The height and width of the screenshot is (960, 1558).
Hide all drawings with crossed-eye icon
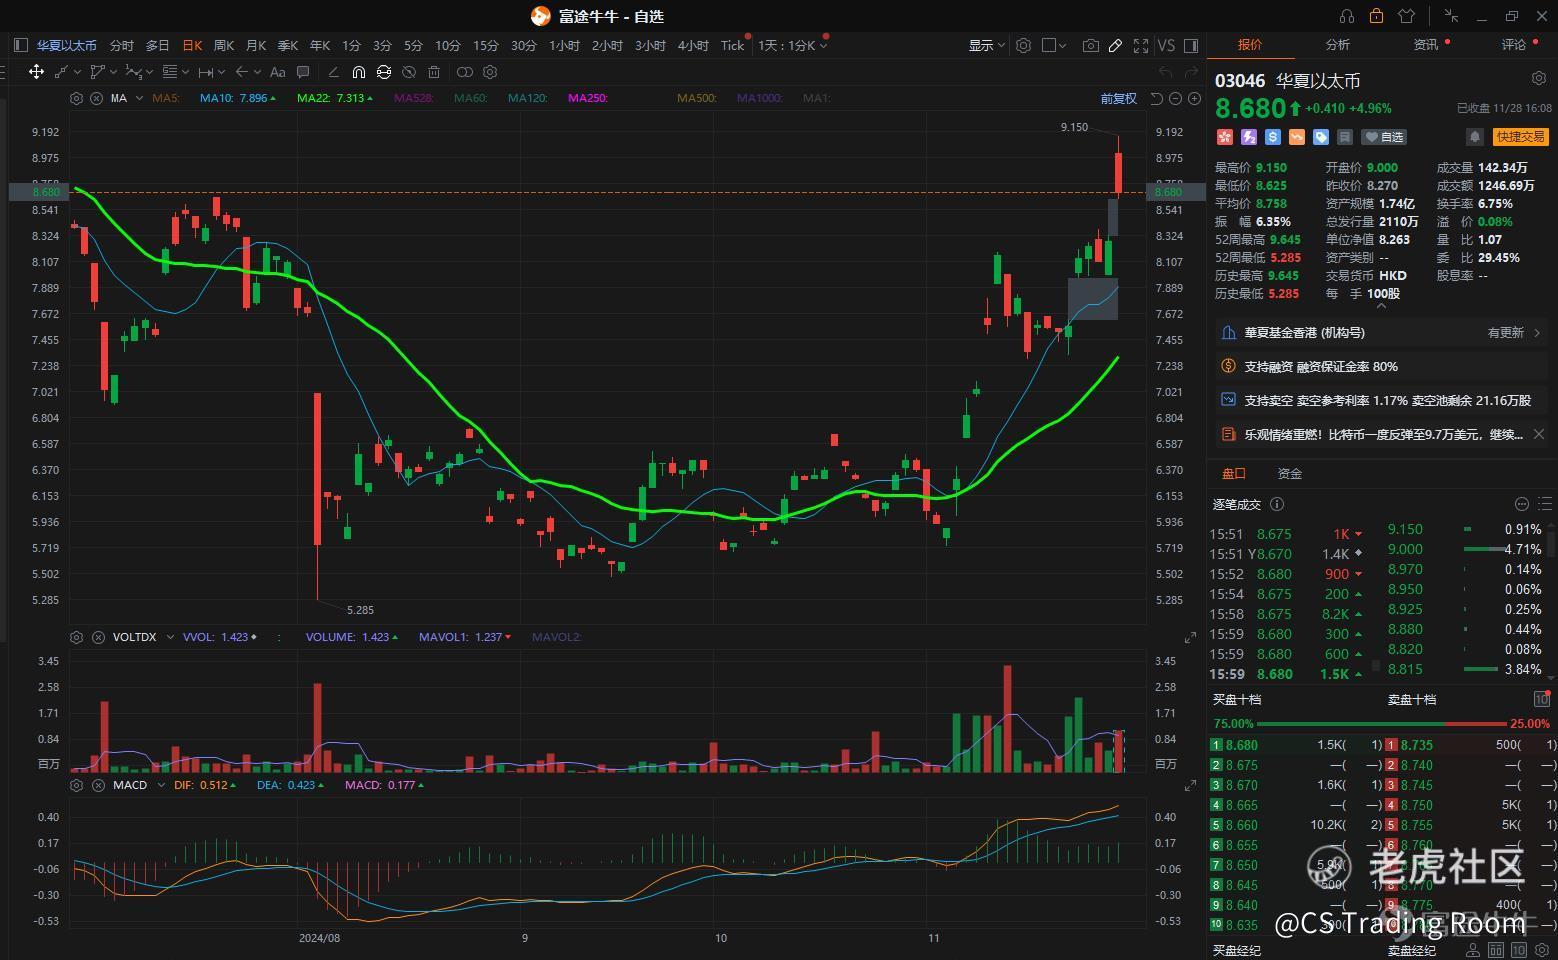[409, 72]
